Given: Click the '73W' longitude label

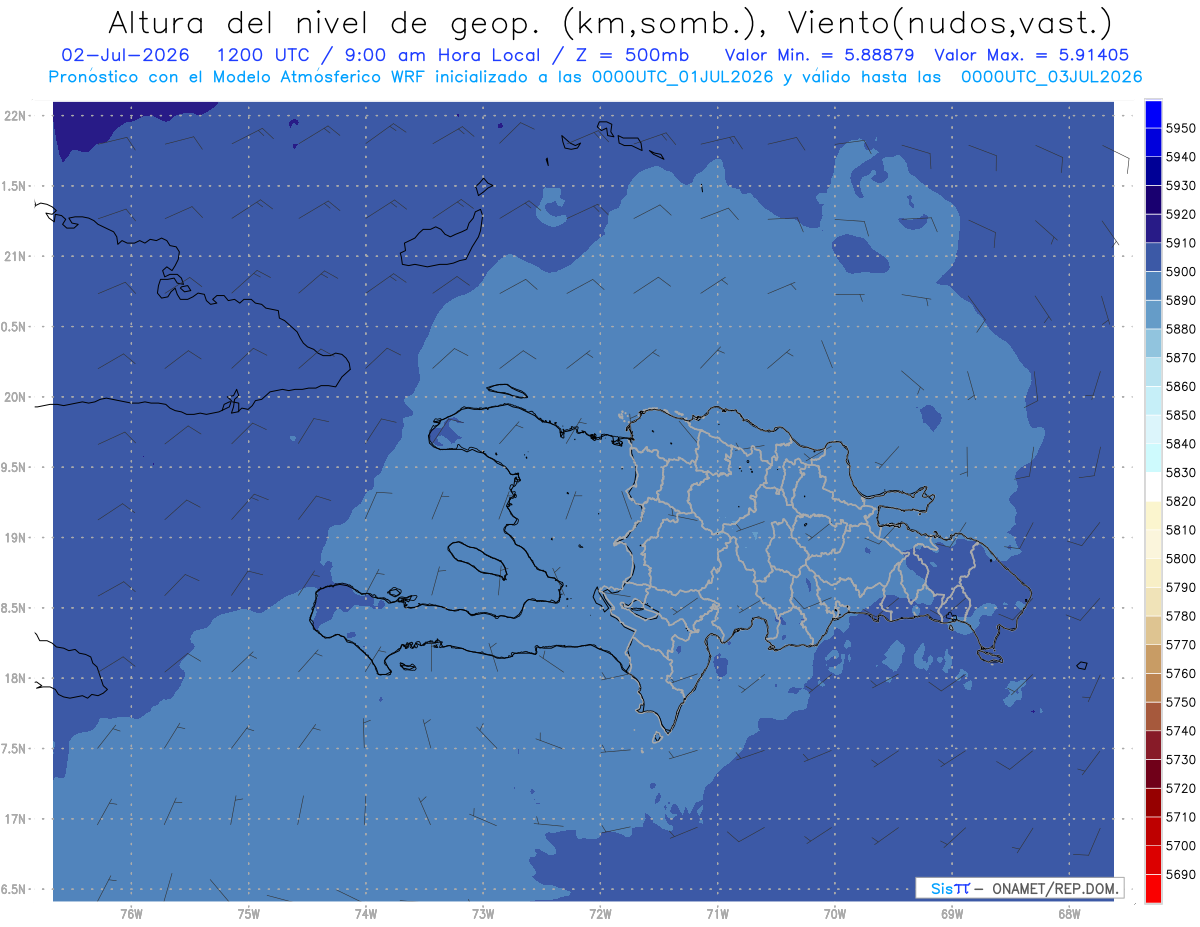Looking at the screenshot, I should [483, 913].
